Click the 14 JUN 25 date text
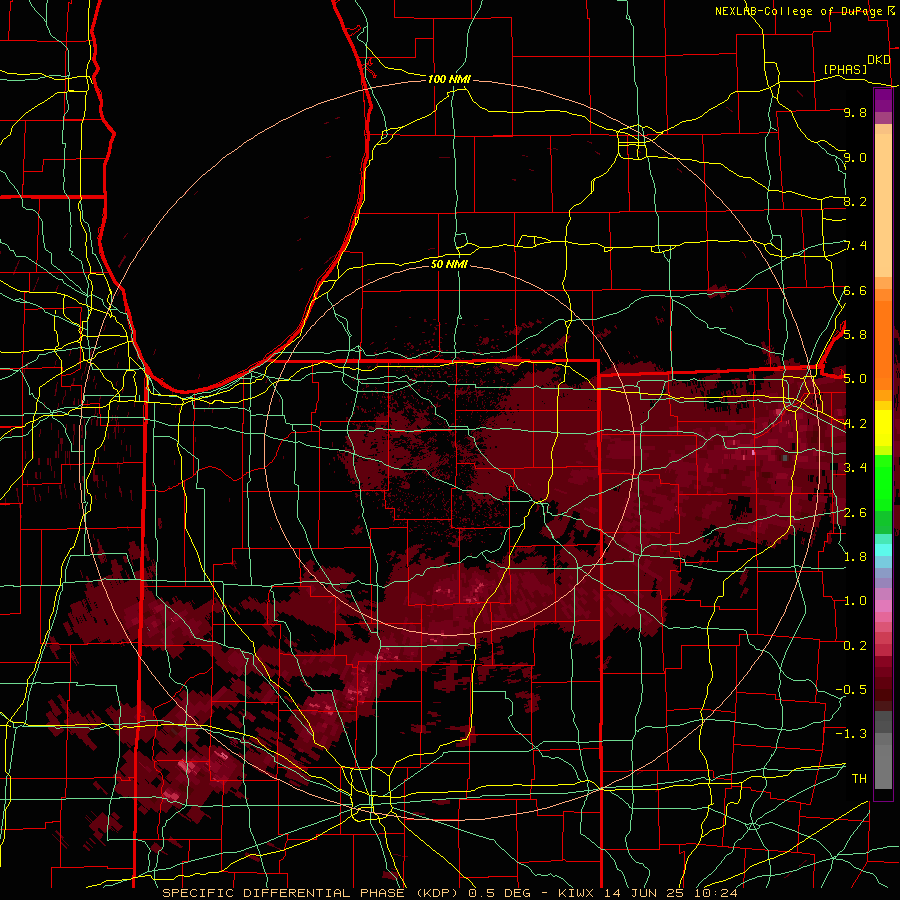Screen dimensions: 900x900 coord(644,893)
